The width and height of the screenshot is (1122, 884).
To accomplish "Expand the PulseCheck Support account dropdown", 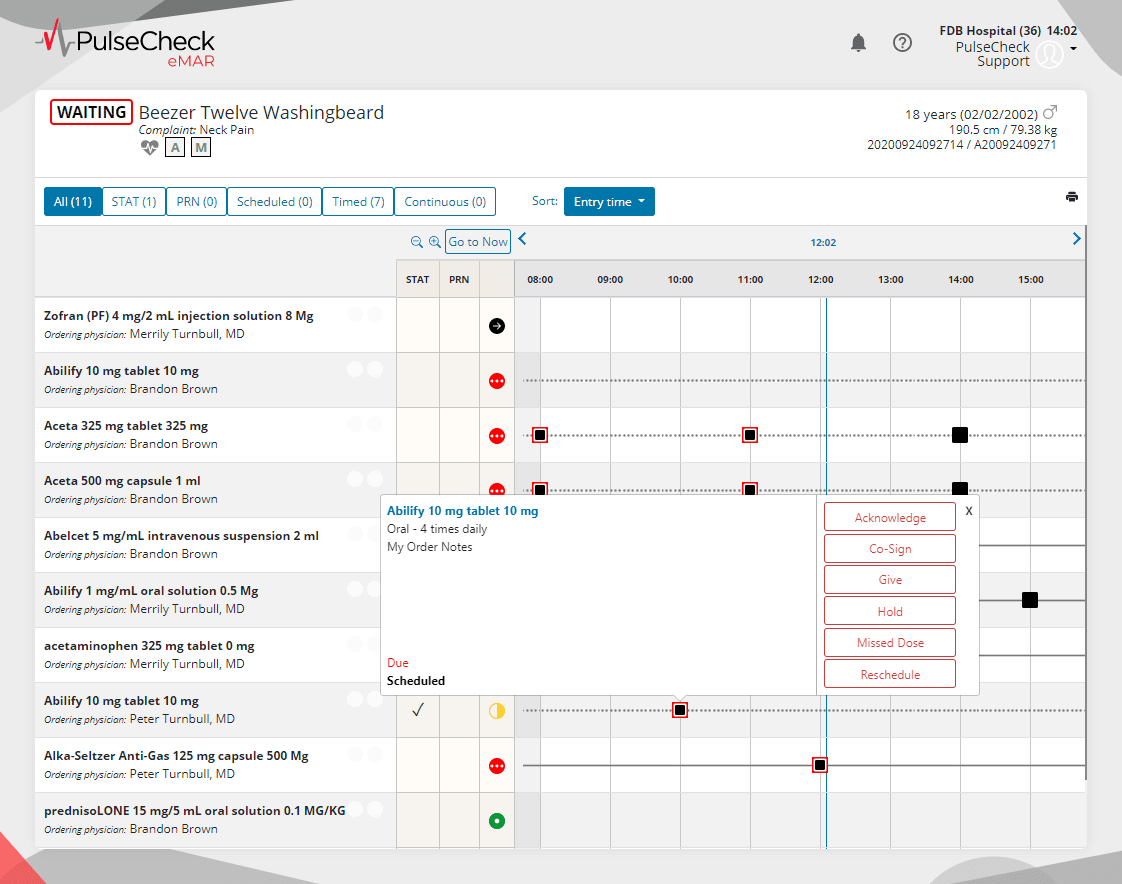I will [x=1071, y=47].
